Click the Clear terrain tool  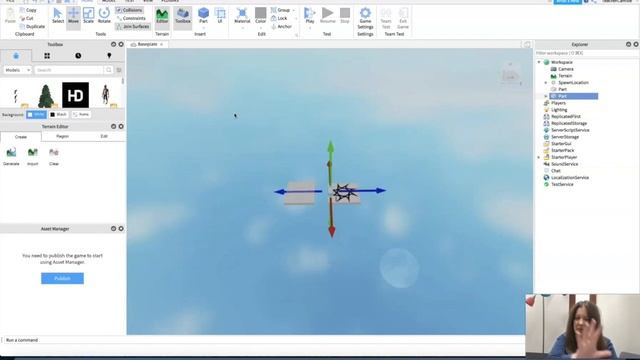coord(54,156)
